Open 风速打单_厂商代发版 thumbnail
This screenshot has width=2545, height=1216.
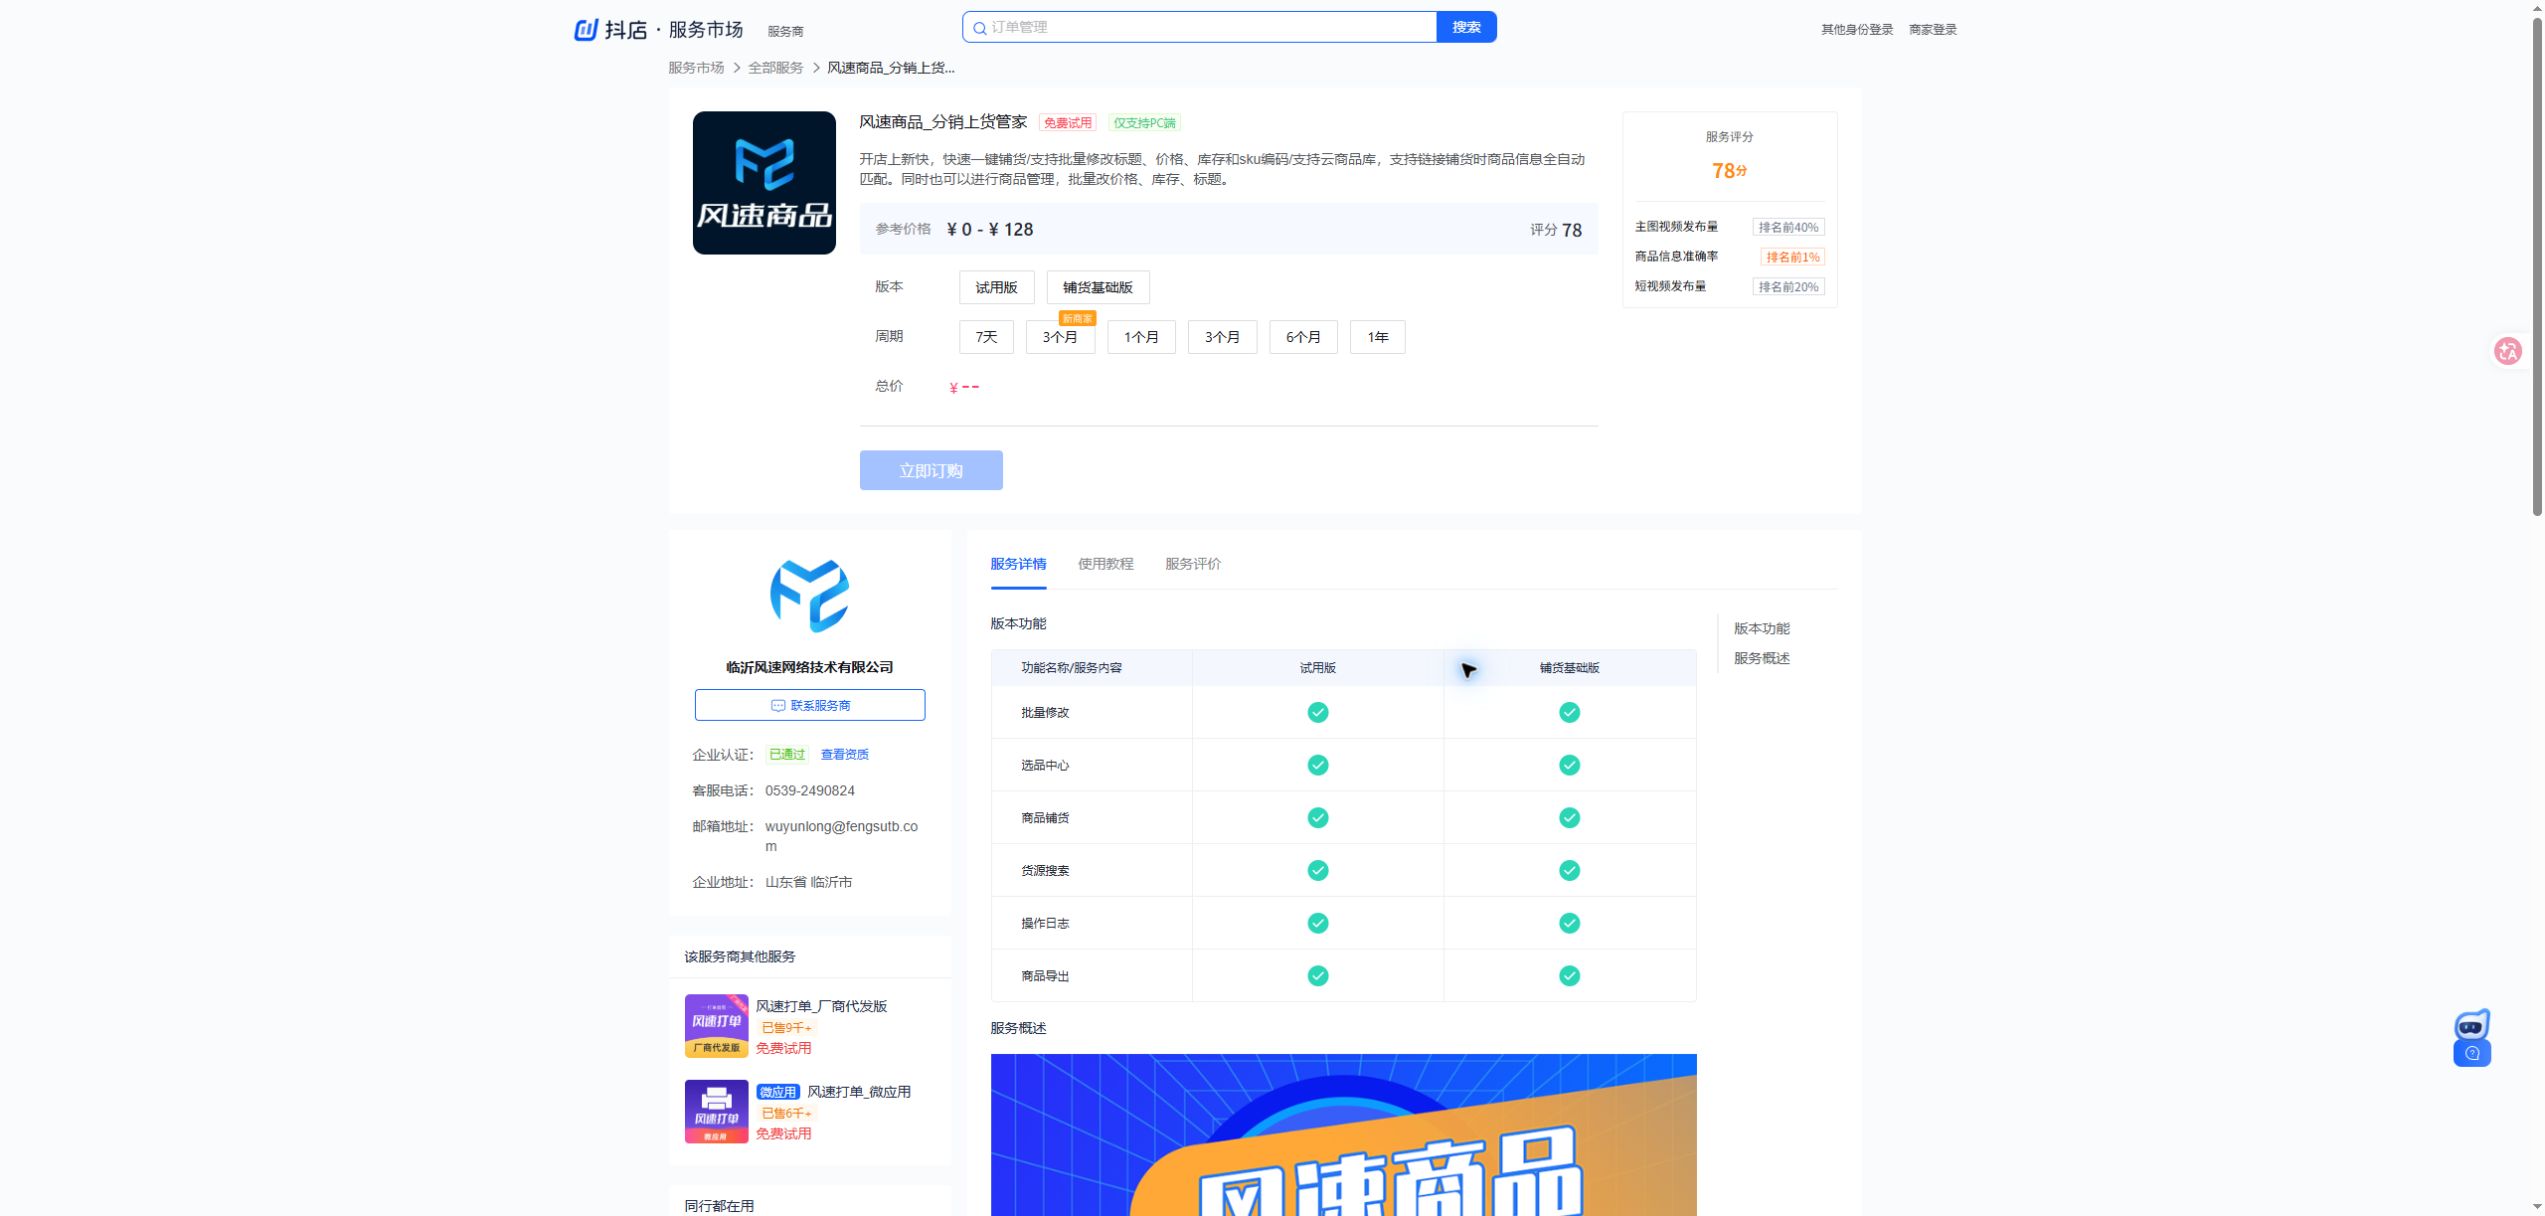(716, 1026)
